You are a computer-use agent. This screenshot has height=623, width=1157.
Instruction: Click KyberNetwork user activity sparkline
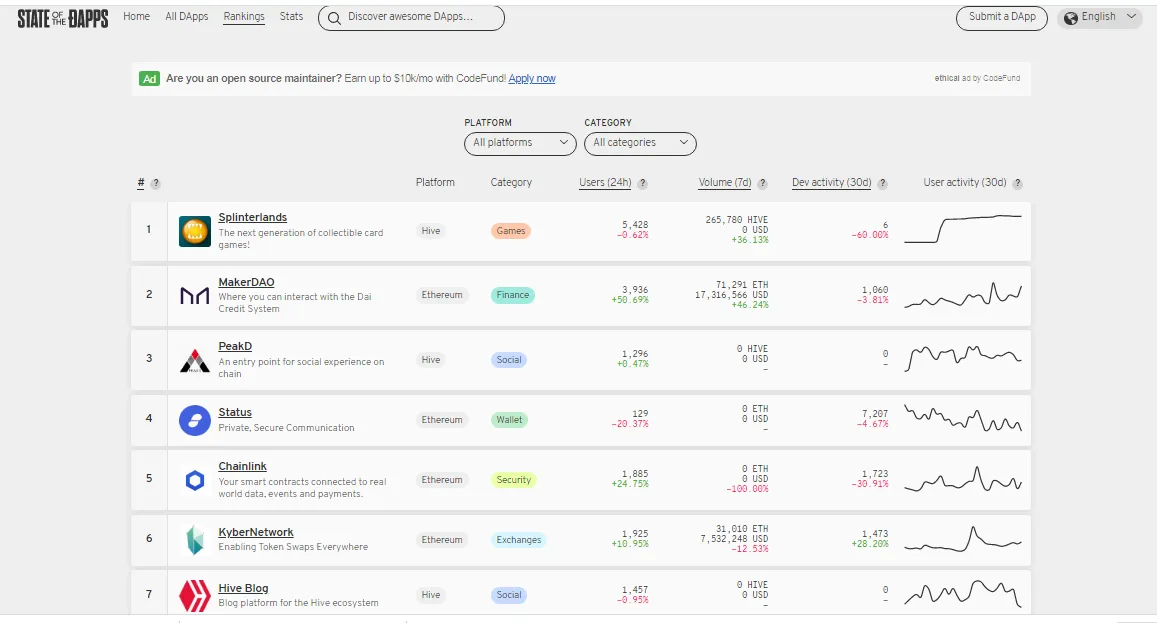click(963, 540)
